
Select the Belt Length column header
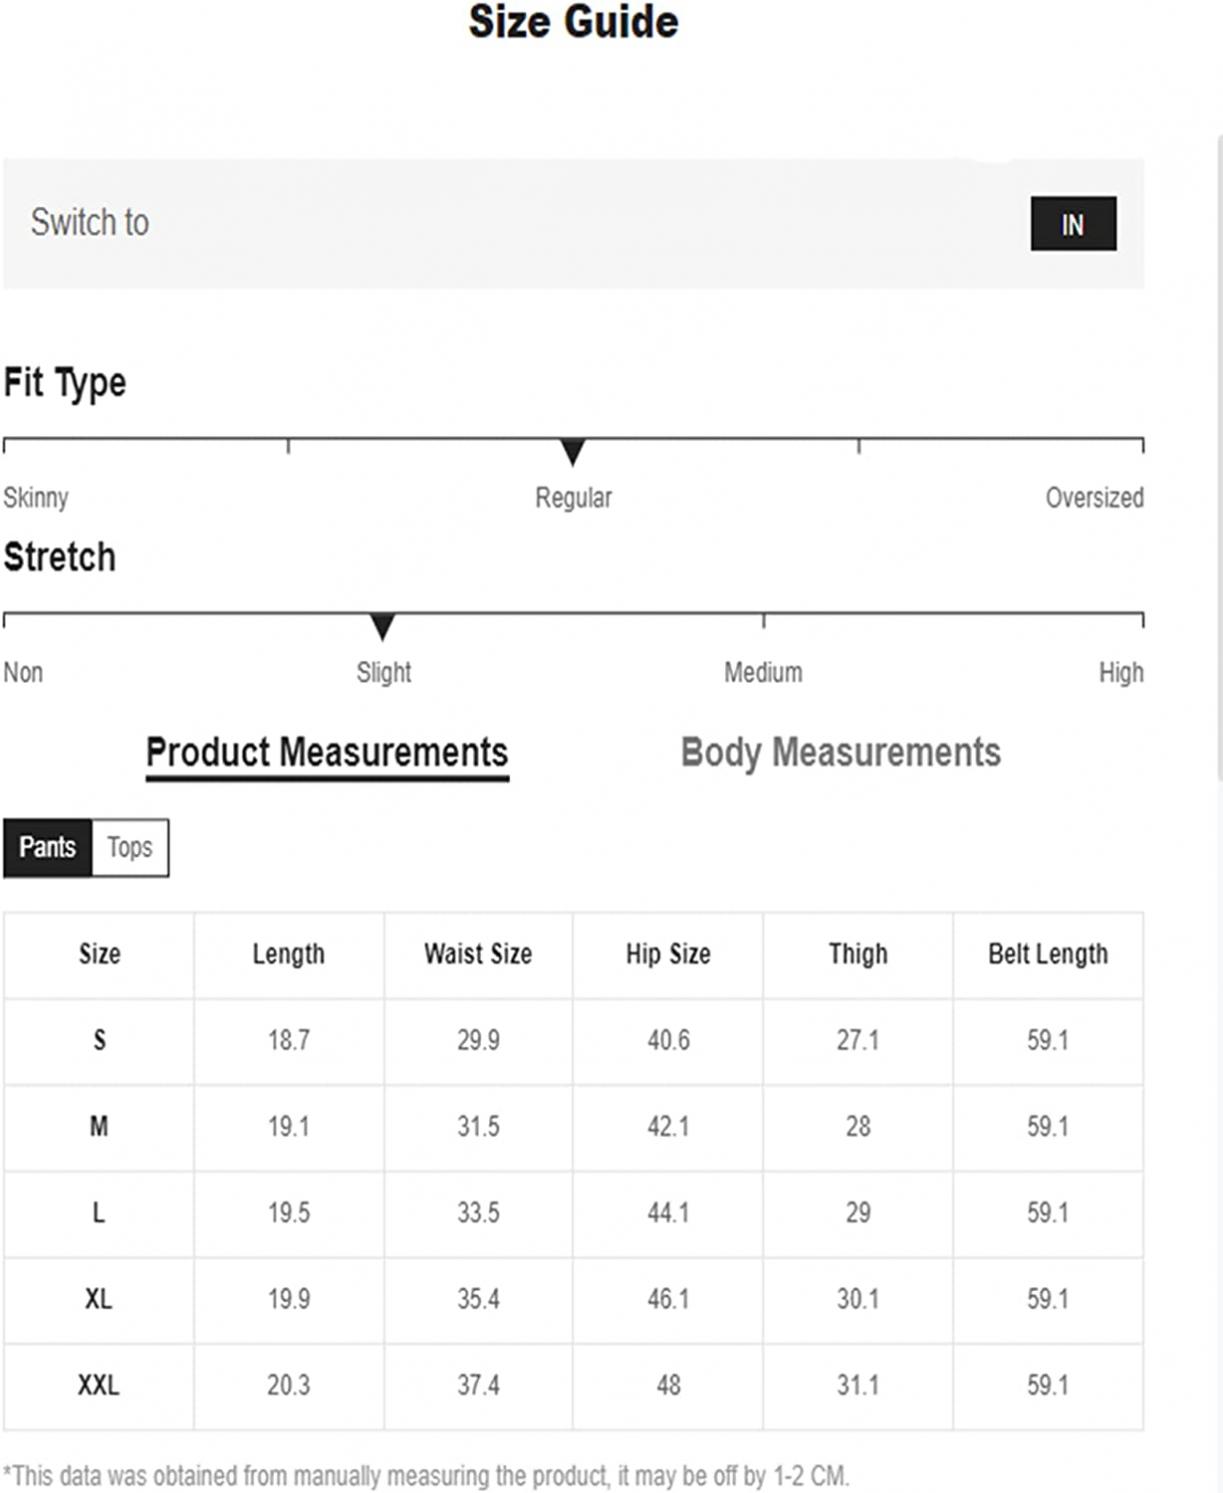click(x=1048, y=955)
